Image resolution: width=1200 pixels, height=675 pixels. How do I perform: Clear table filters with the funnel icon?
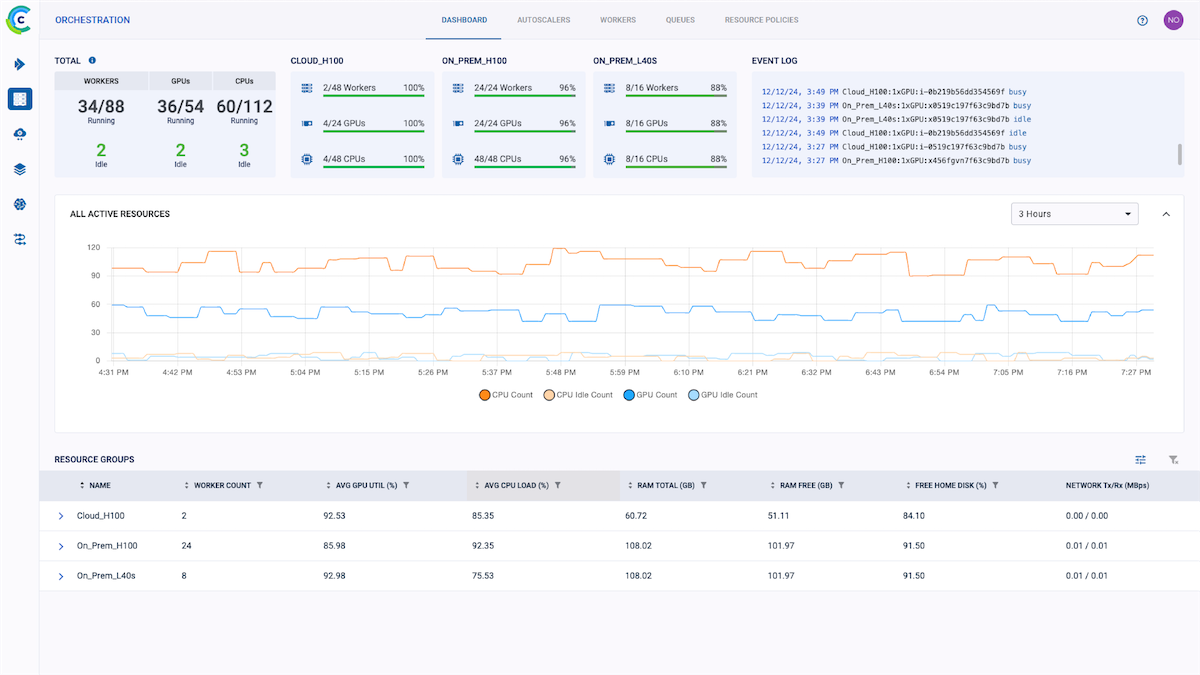pos(1174,459)
